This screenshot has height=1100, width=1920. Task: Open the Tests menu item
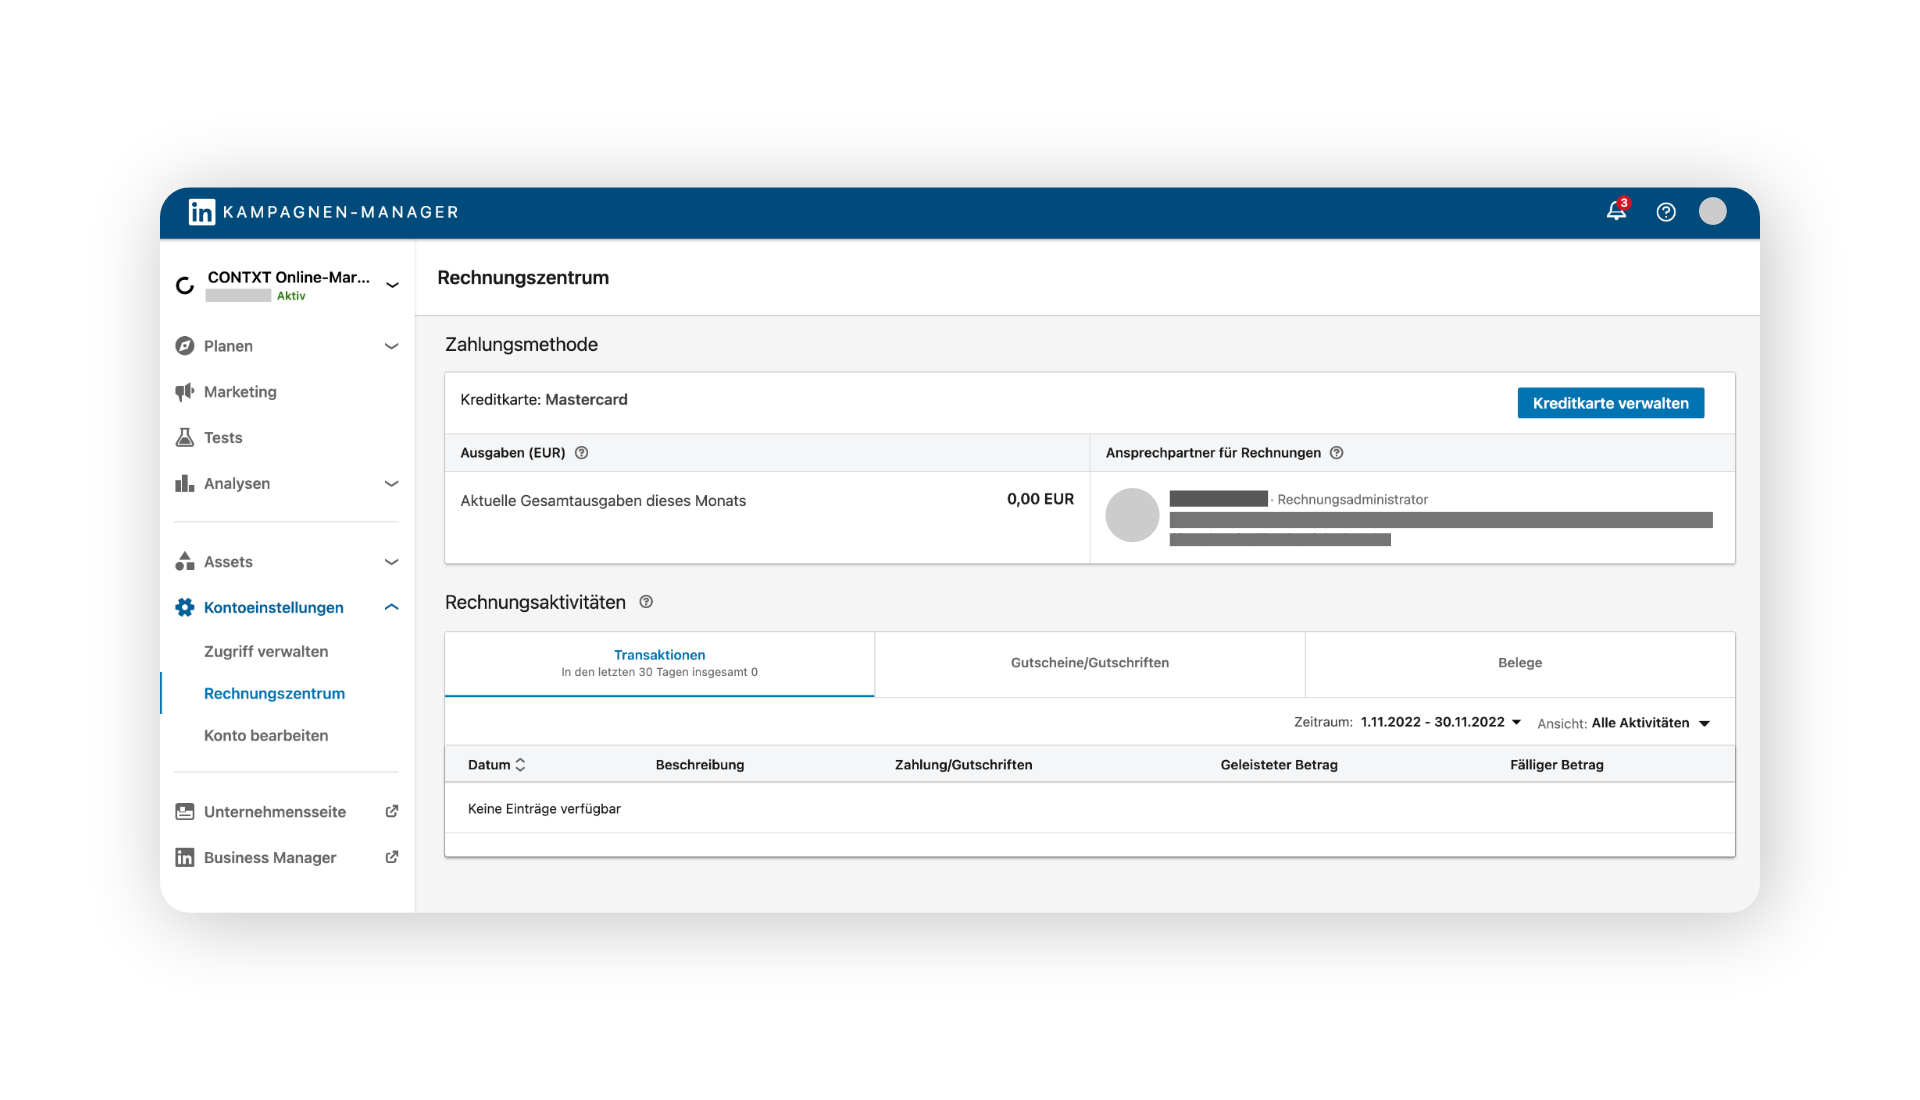pyautogui.click(x=223, y=438)
